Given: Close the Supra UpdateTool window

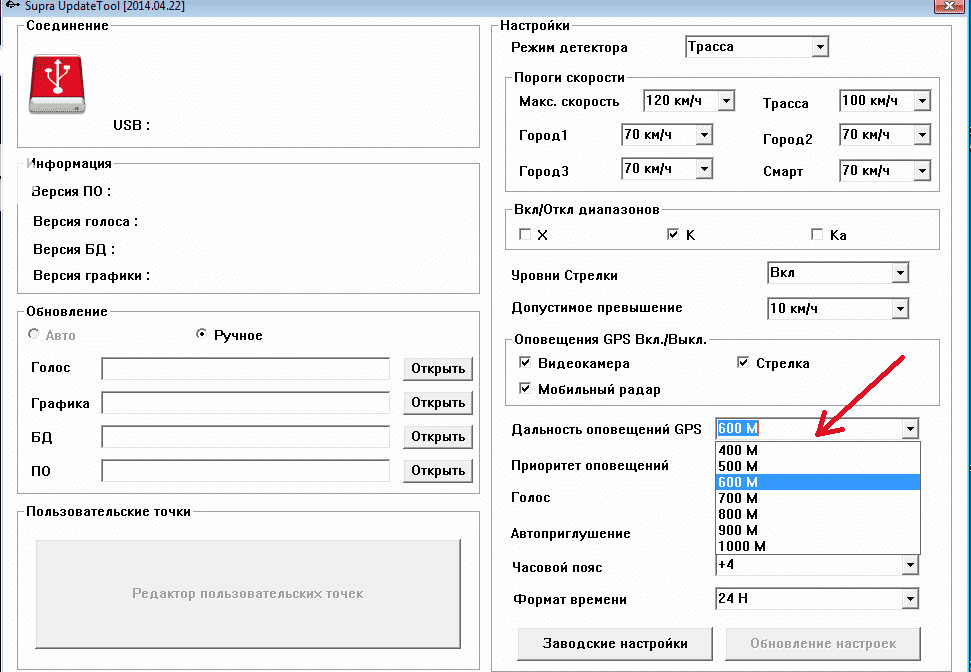Looking at the screenshot, I should [x=948, y=7].
